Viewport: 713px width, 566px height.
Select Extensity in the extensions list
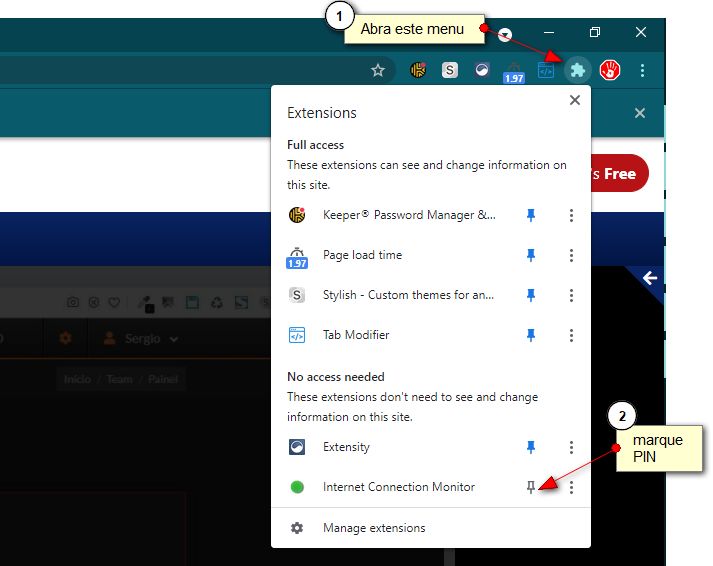pyautogui.click(x=346, y=447)
